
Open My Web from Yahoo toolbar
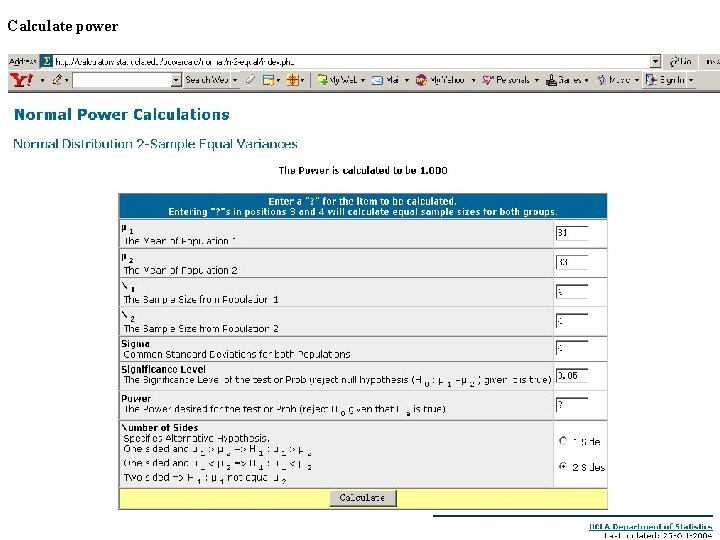(337, 80)
